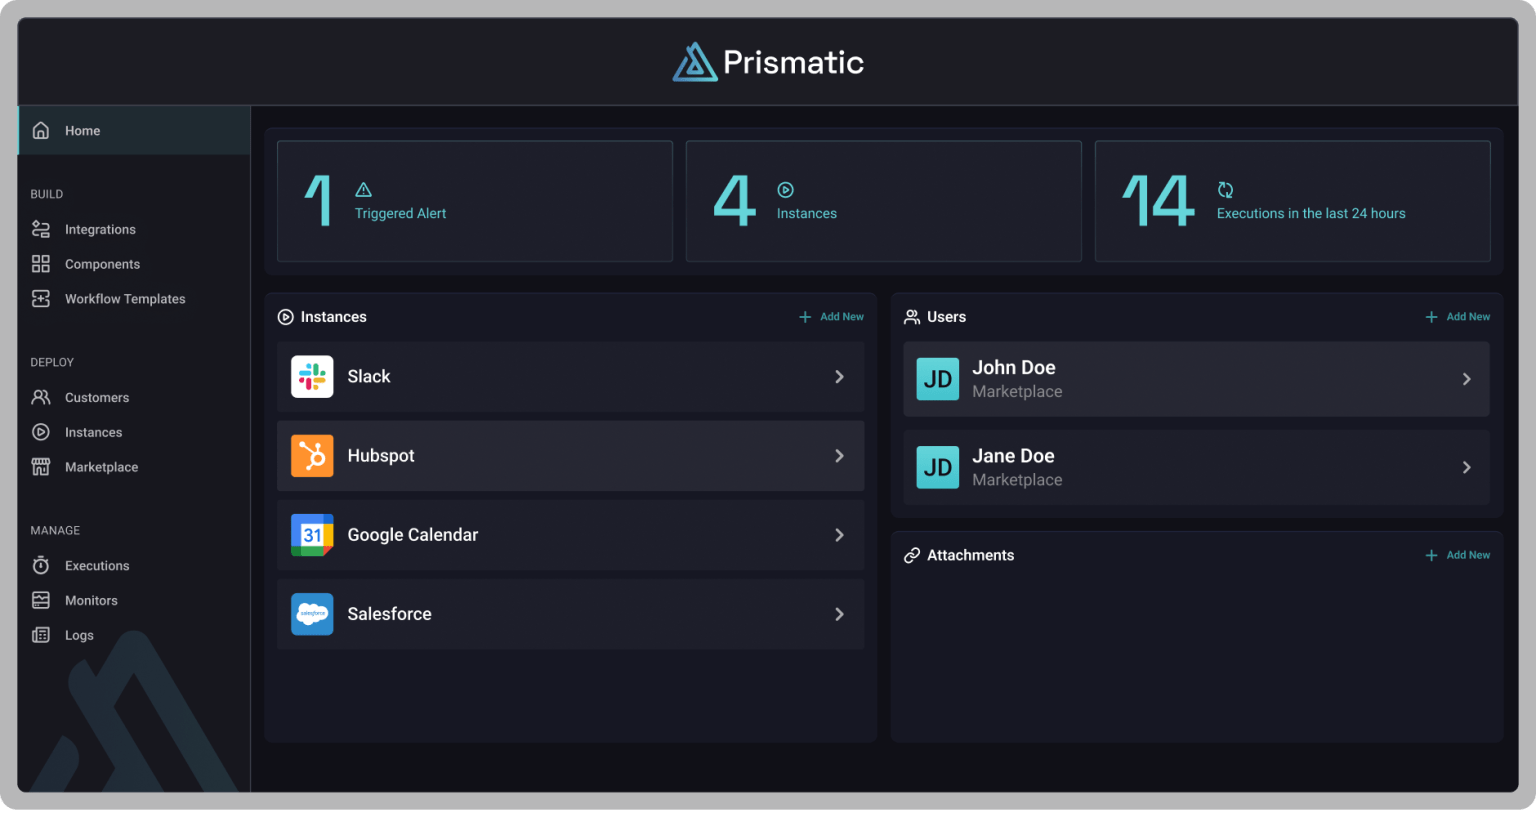
Task: Click the Users panel heading
Action: point(946,317)
